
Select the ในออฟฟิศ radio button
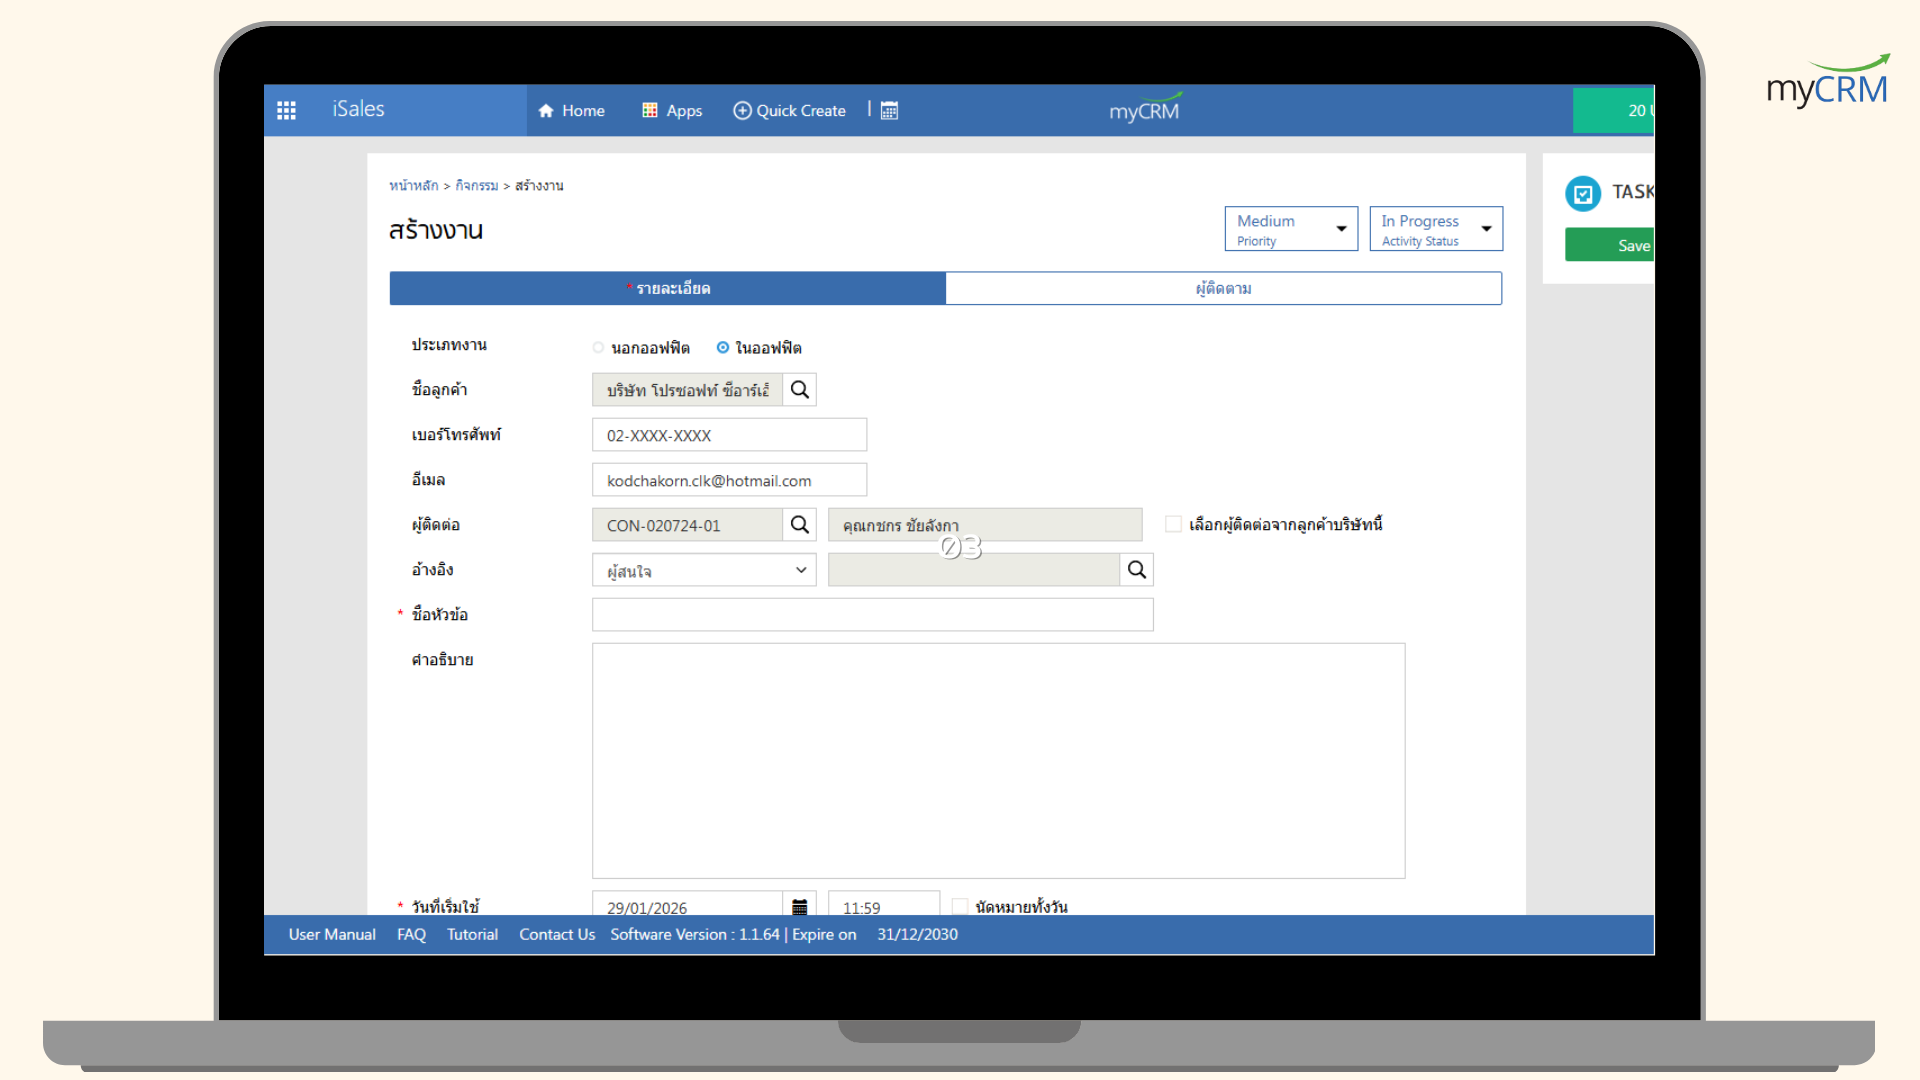(x=722, y=348)
